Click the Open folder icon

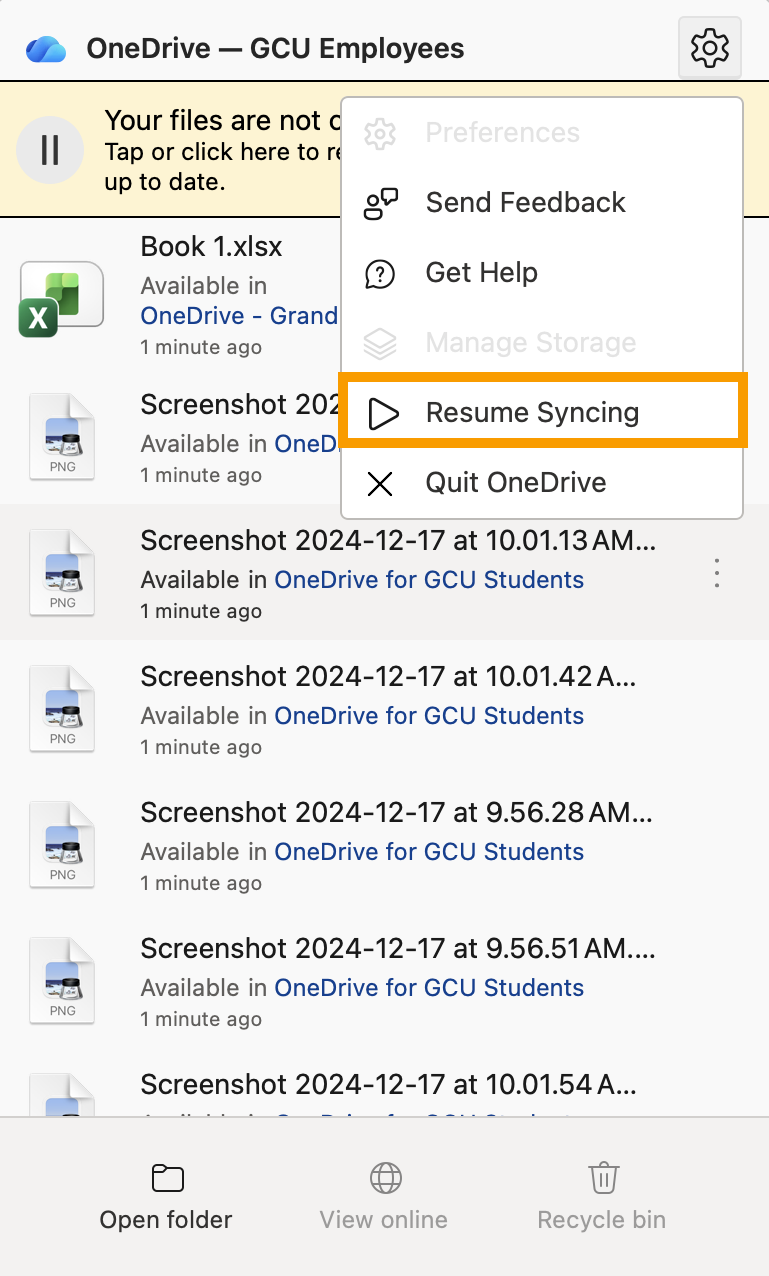[167, 1178]
